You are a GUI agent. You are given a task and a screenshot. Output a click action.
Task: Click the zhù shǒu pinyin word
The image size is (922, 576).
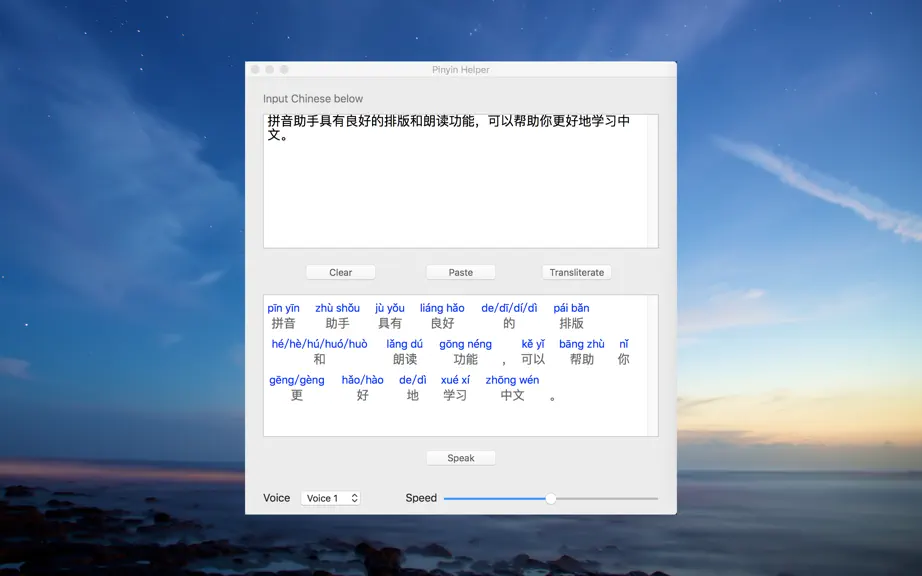coord(338,308)
